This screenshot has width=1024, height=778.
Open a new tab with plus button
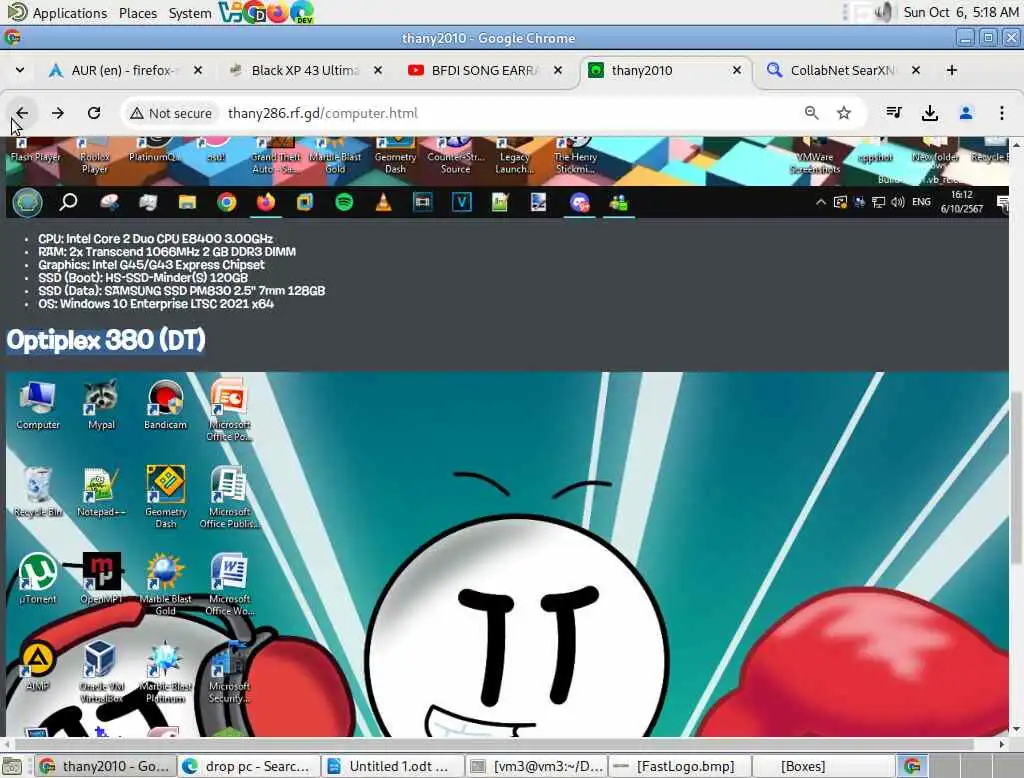coord(952,70)
